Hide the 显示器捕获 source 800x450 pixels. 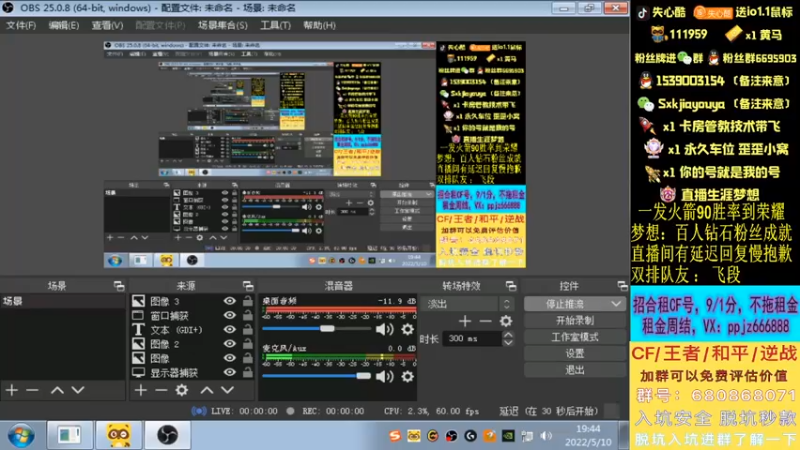(x=230, y=372)
